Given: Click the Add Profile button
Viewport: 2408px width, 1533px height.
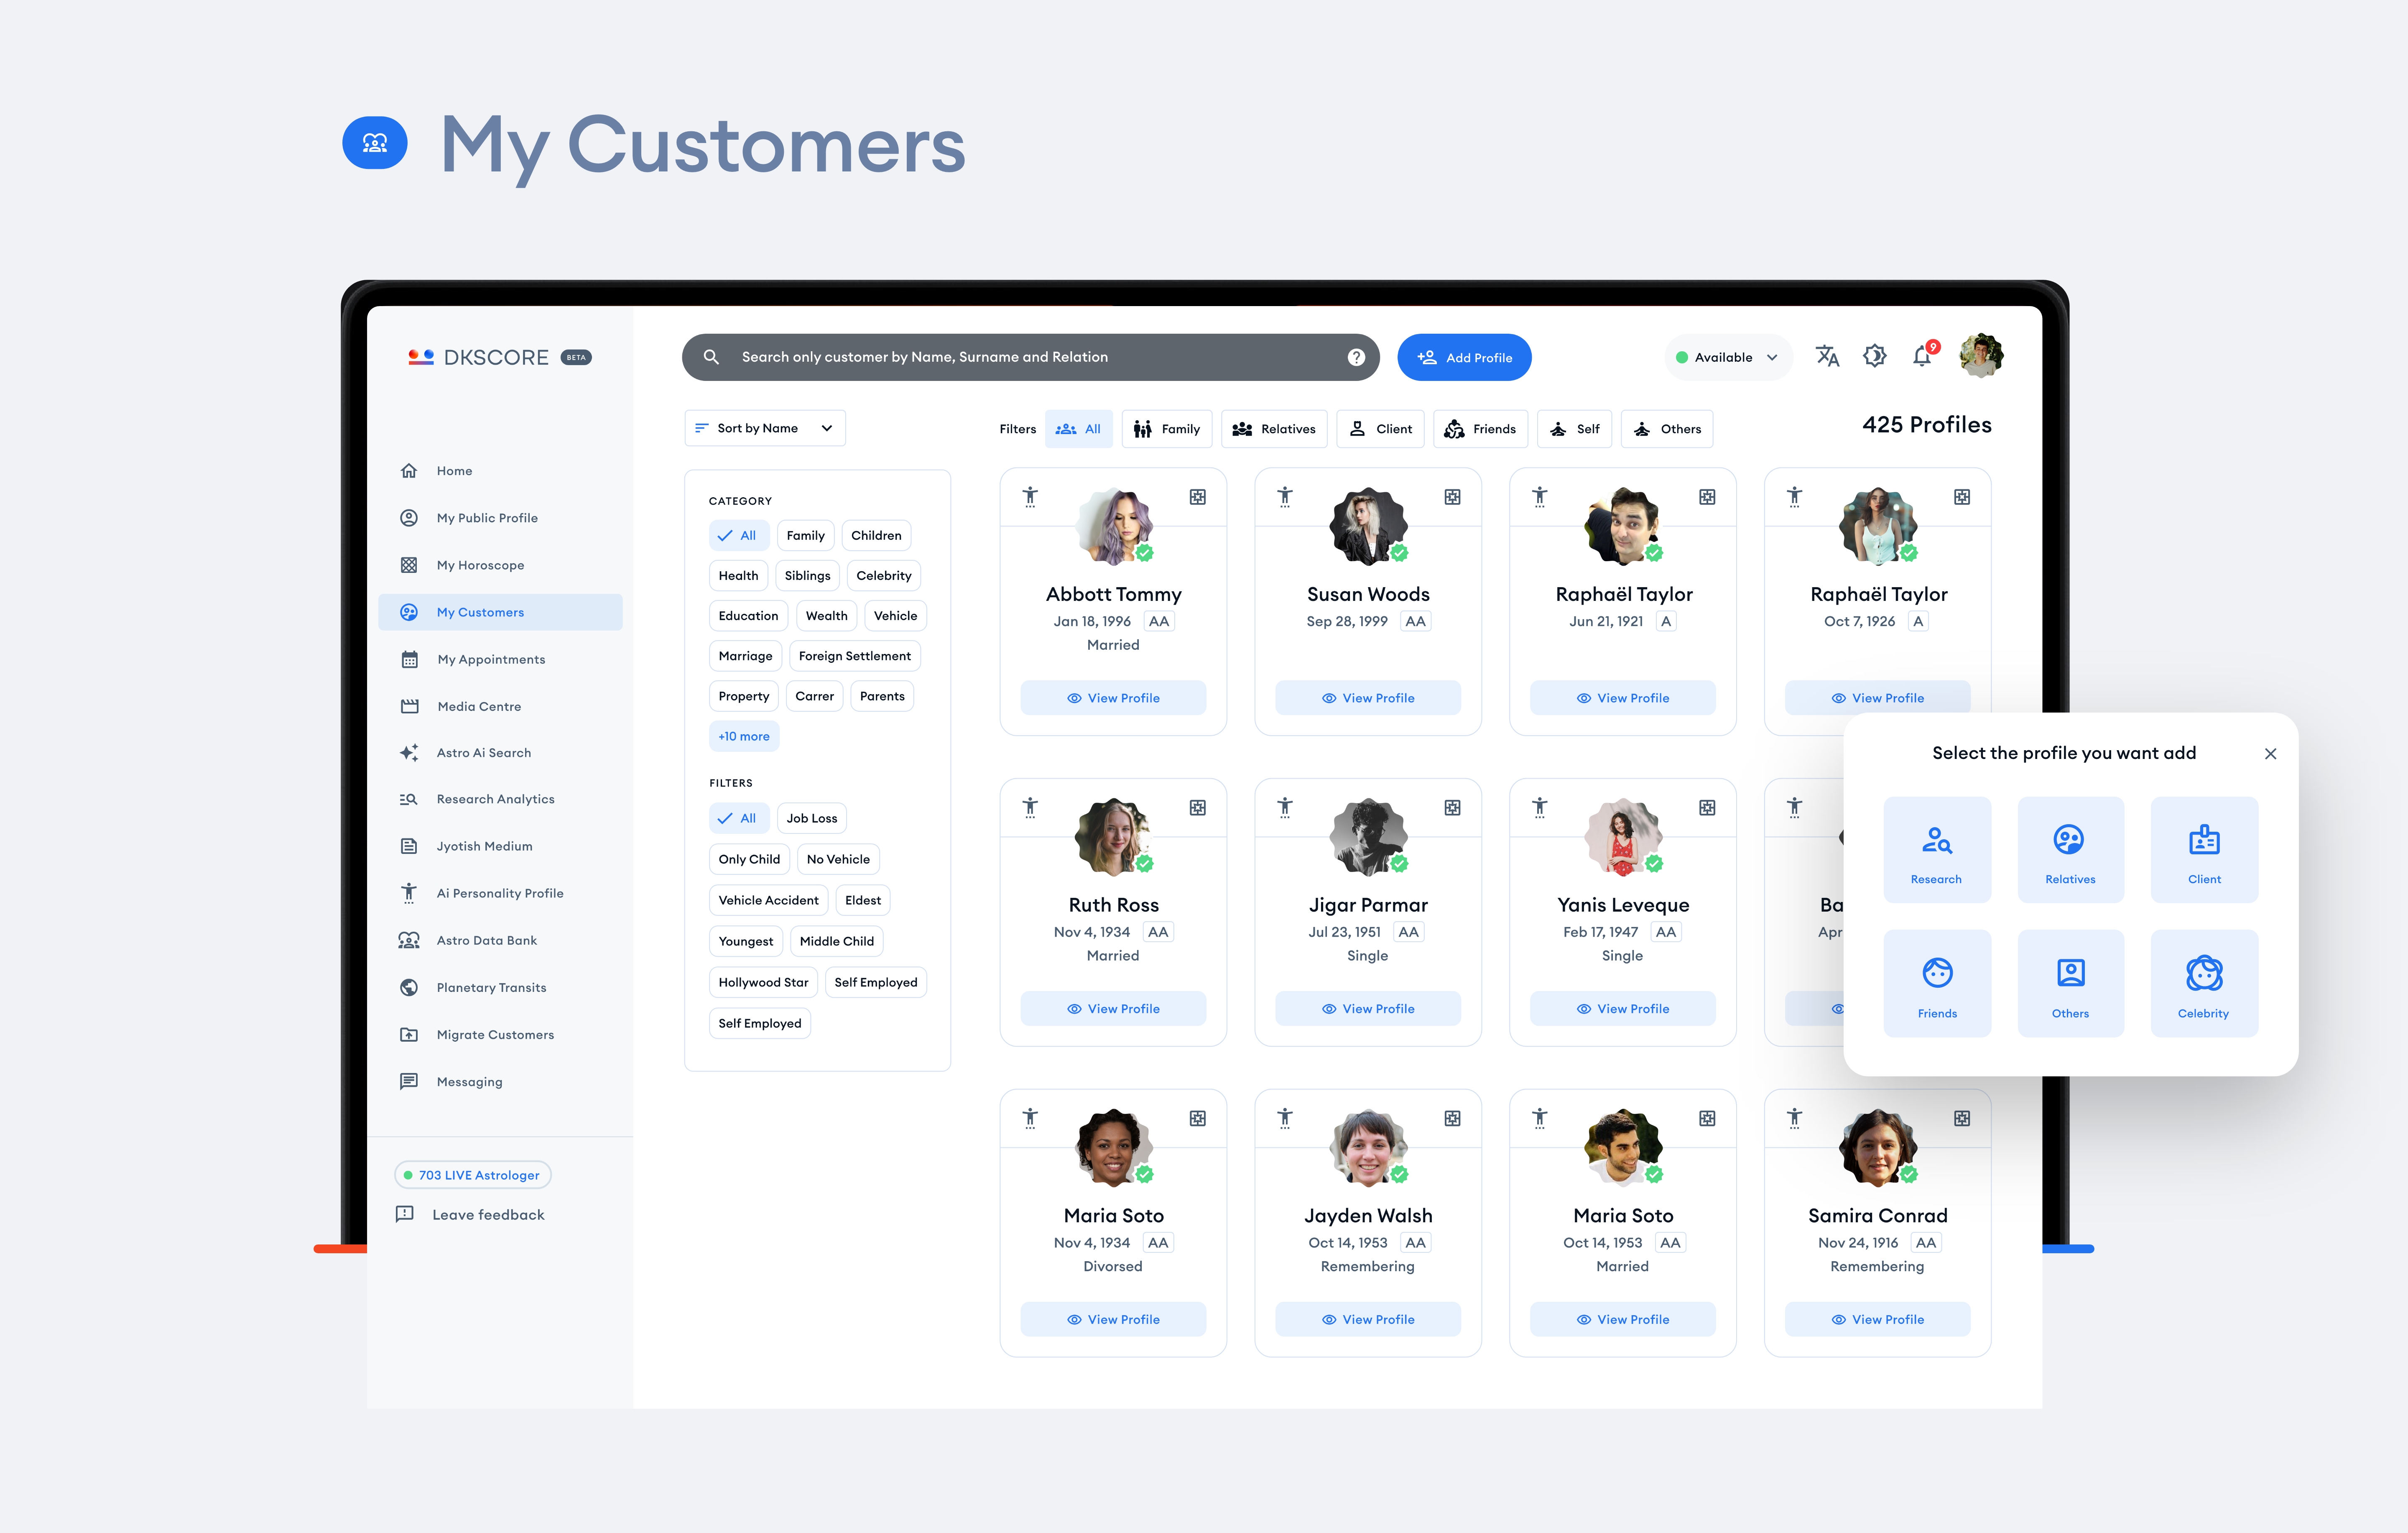Looking at the screenshot, I should (1464, 357).
